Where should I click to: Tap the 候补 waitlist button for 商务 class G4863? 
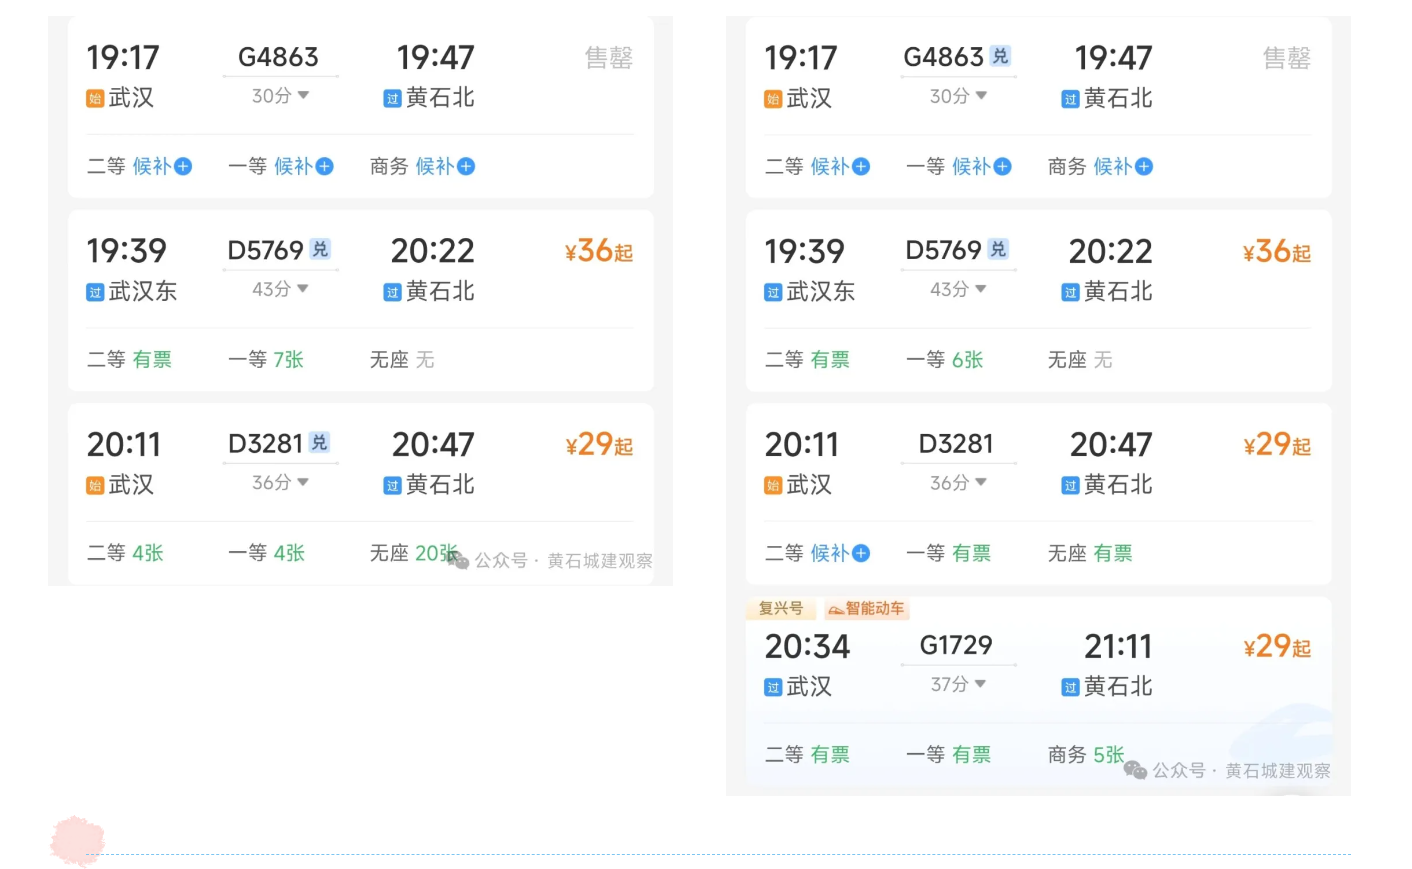click(x=440, y=166)
